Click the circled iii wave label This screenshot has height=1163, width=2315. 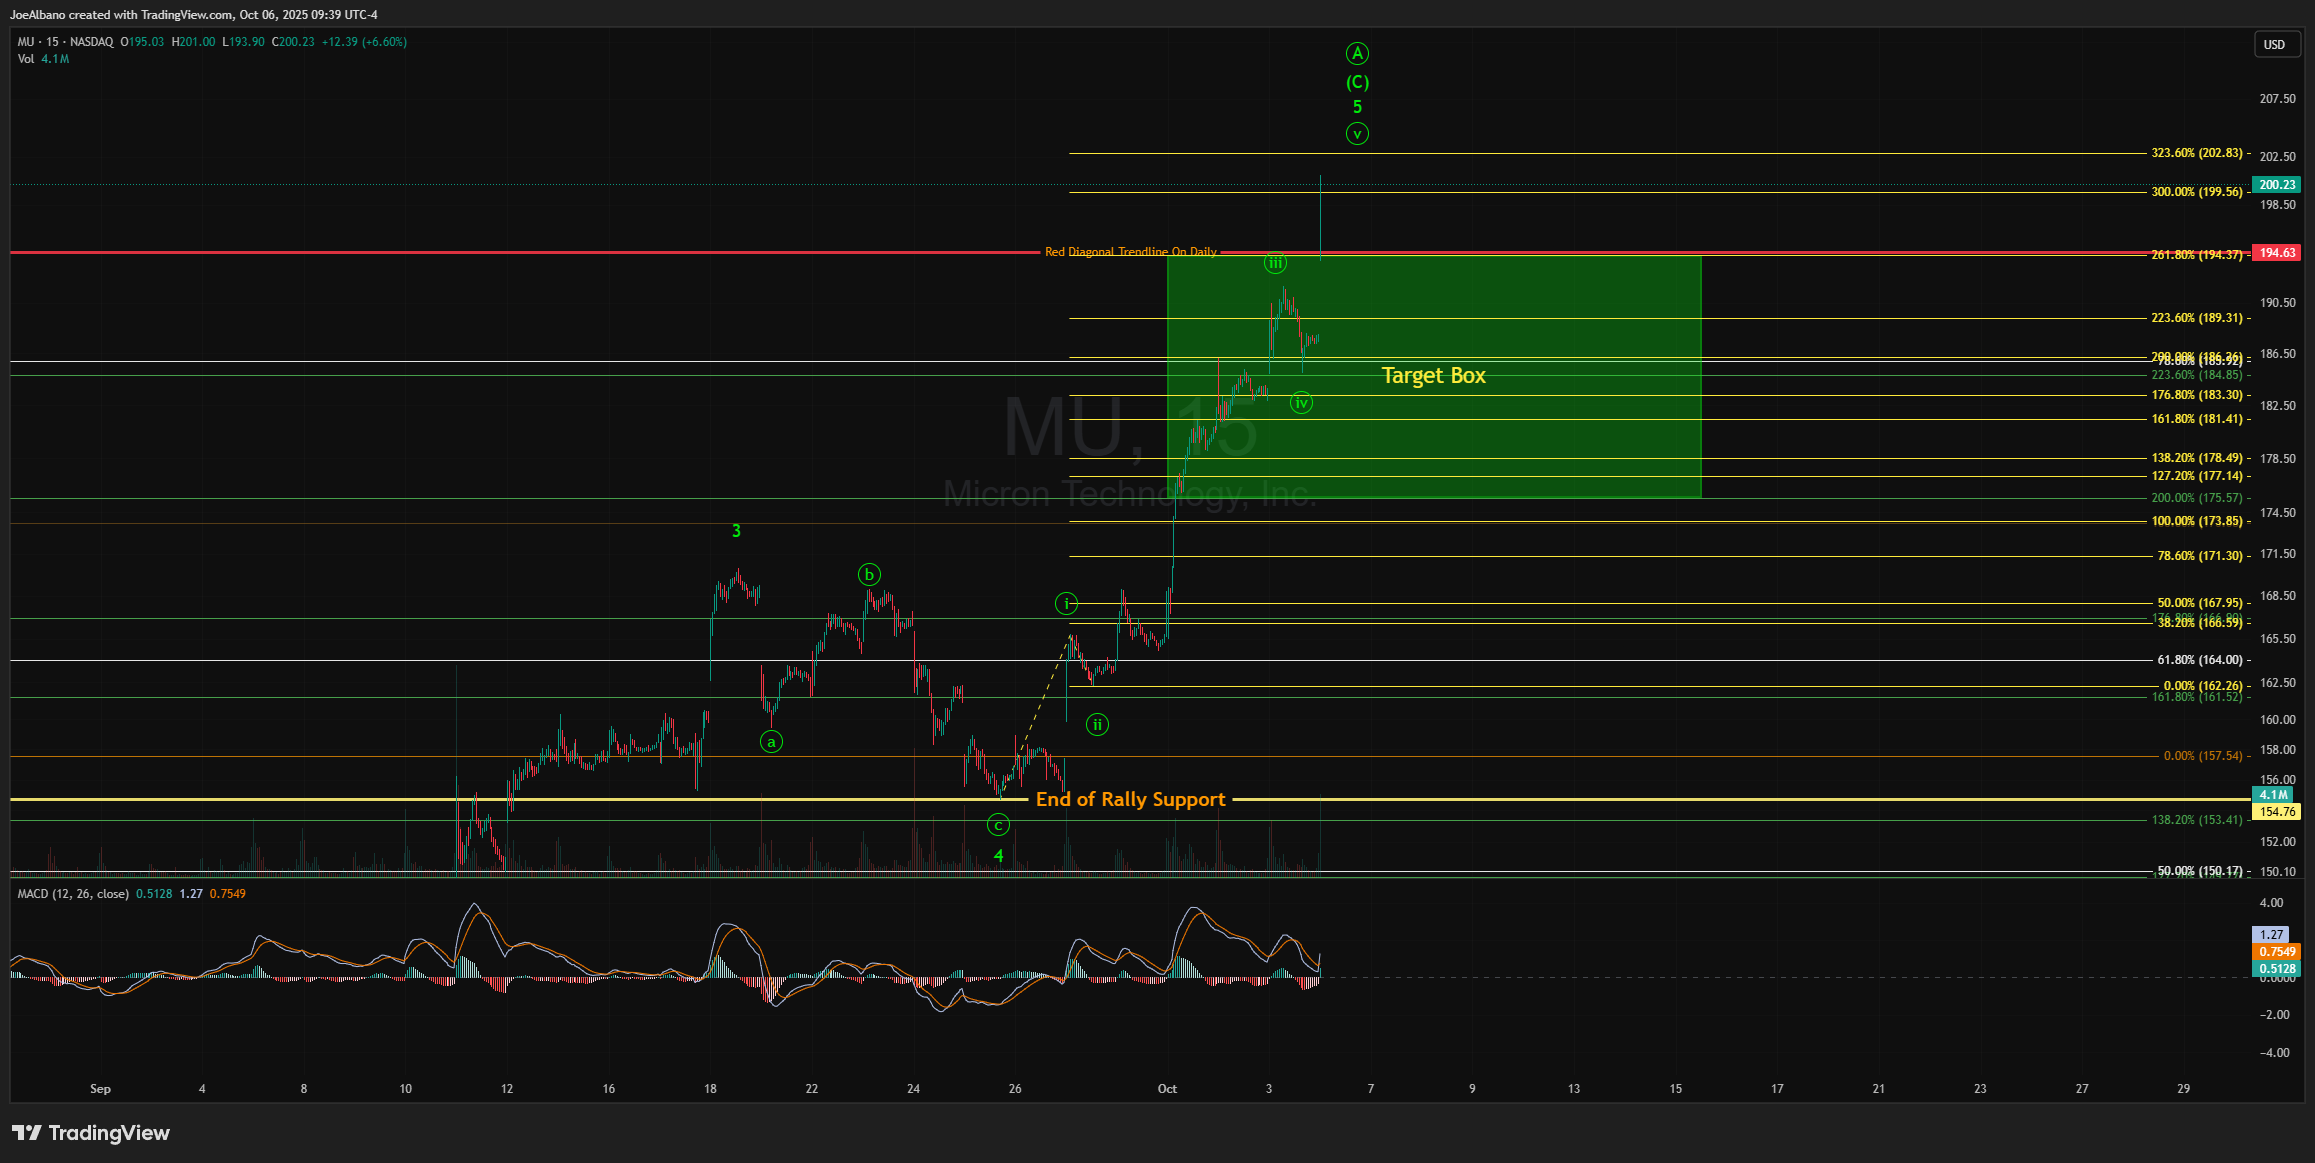click(x=1275, y=263)
